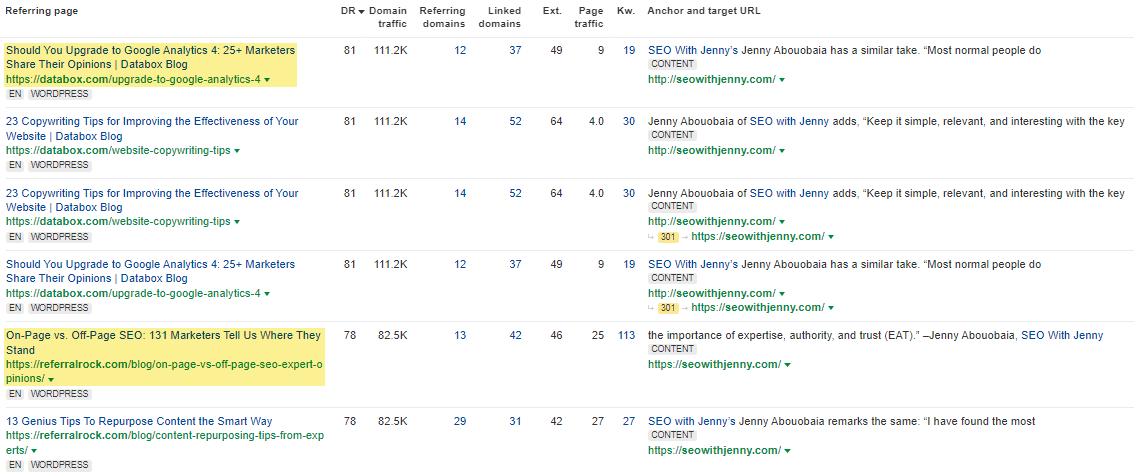The height and width of the screenshot is (475, 1134).
Task: Click WORDPRESS tag under 13 Genius Tips row
Action: 59,465
